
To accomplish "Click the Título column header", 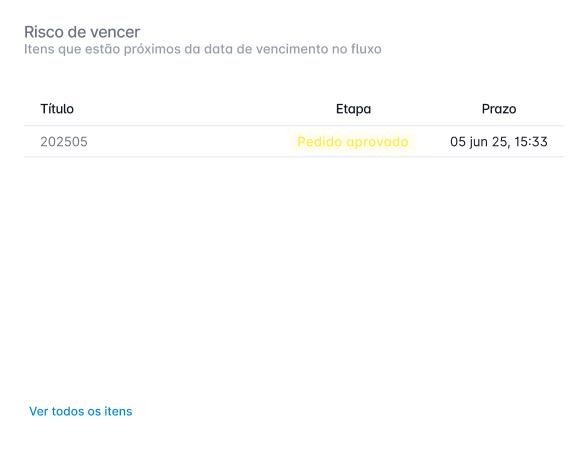I will 57,109.
